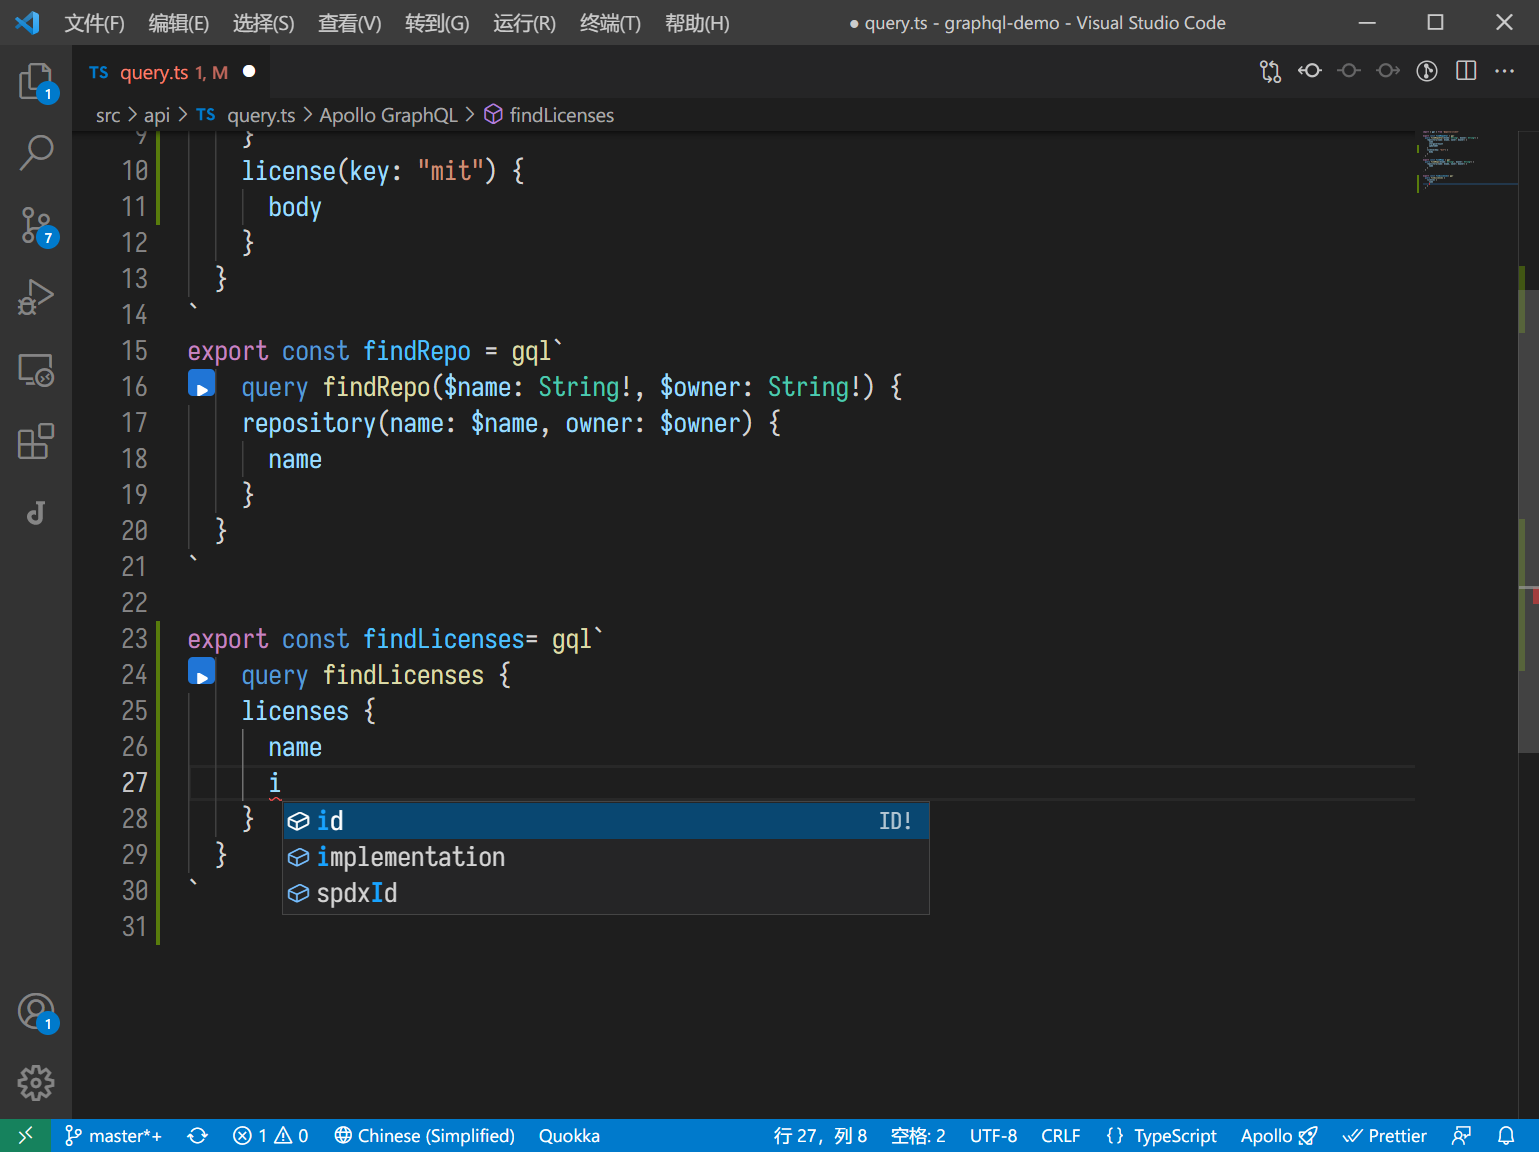
Task: Select the implementation autocomplete suggestion
Action: pos(606,857)
